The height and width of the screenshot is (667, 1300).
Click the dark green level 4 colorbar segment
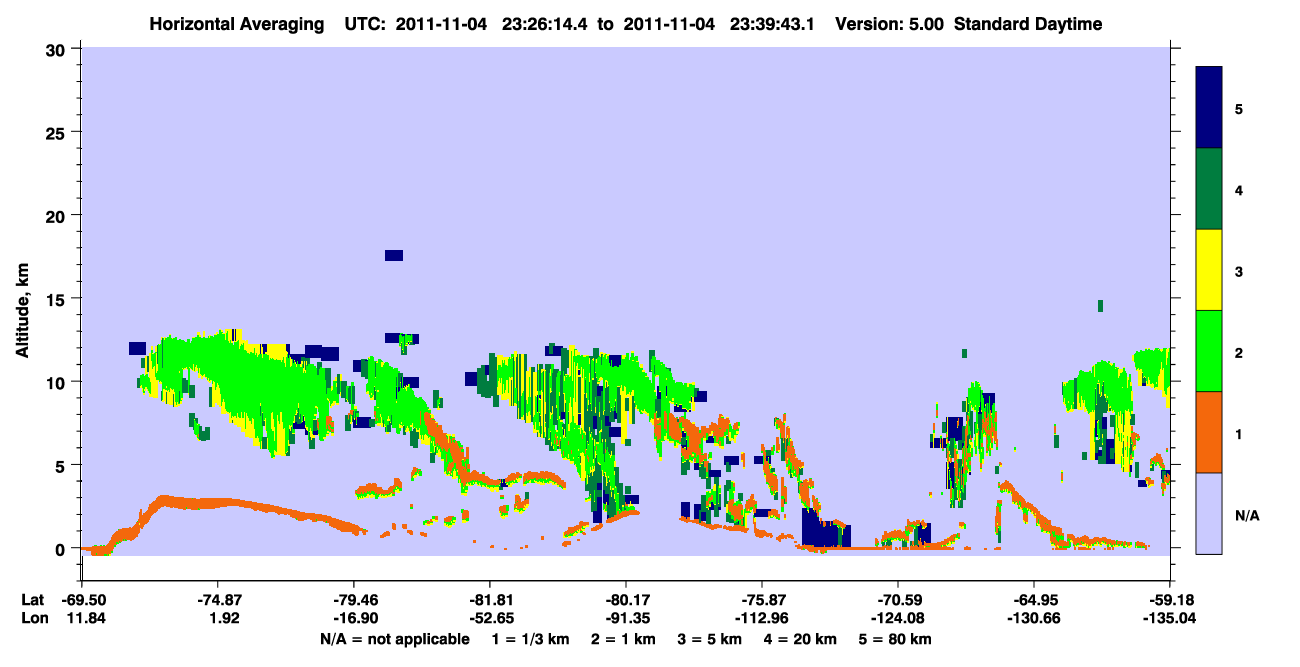click(x=1209, y=189)
